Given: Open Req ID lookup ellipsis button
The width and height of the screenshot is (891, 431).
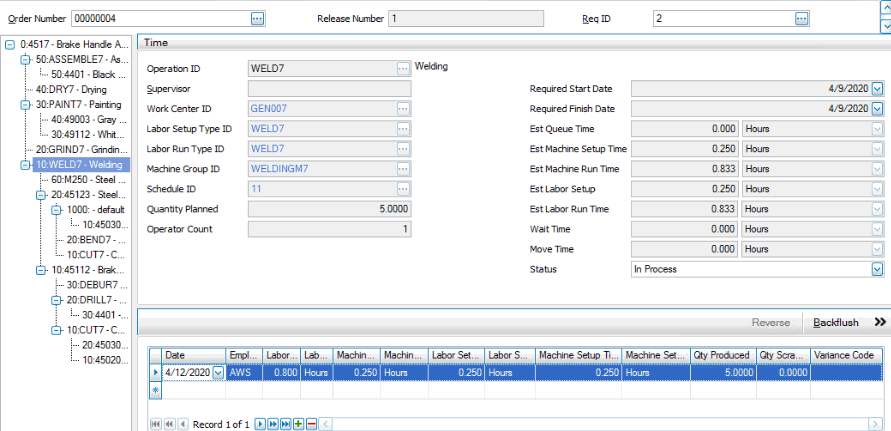Looking at the screenshot, I should point(801,18).
